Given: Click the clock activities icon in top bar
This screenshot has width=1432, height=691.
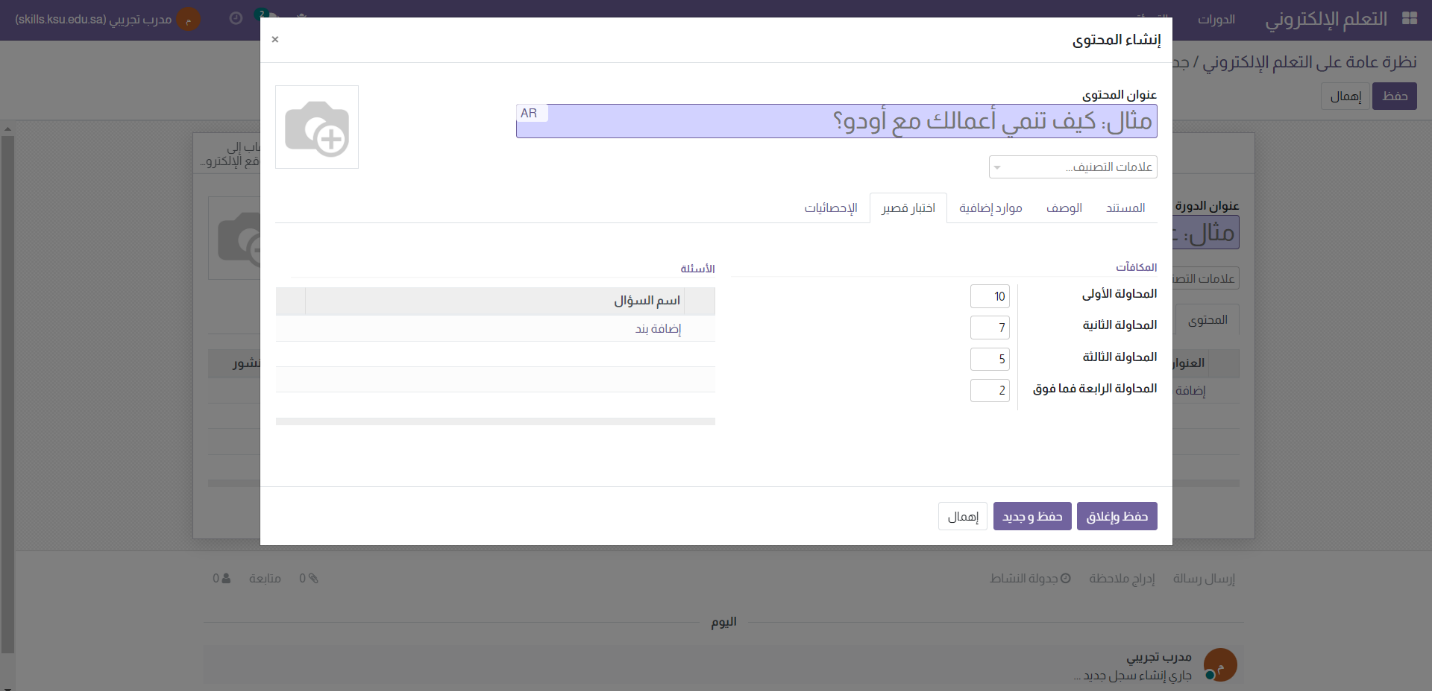Looking at the screenshot, I should (x=235, y=19).
